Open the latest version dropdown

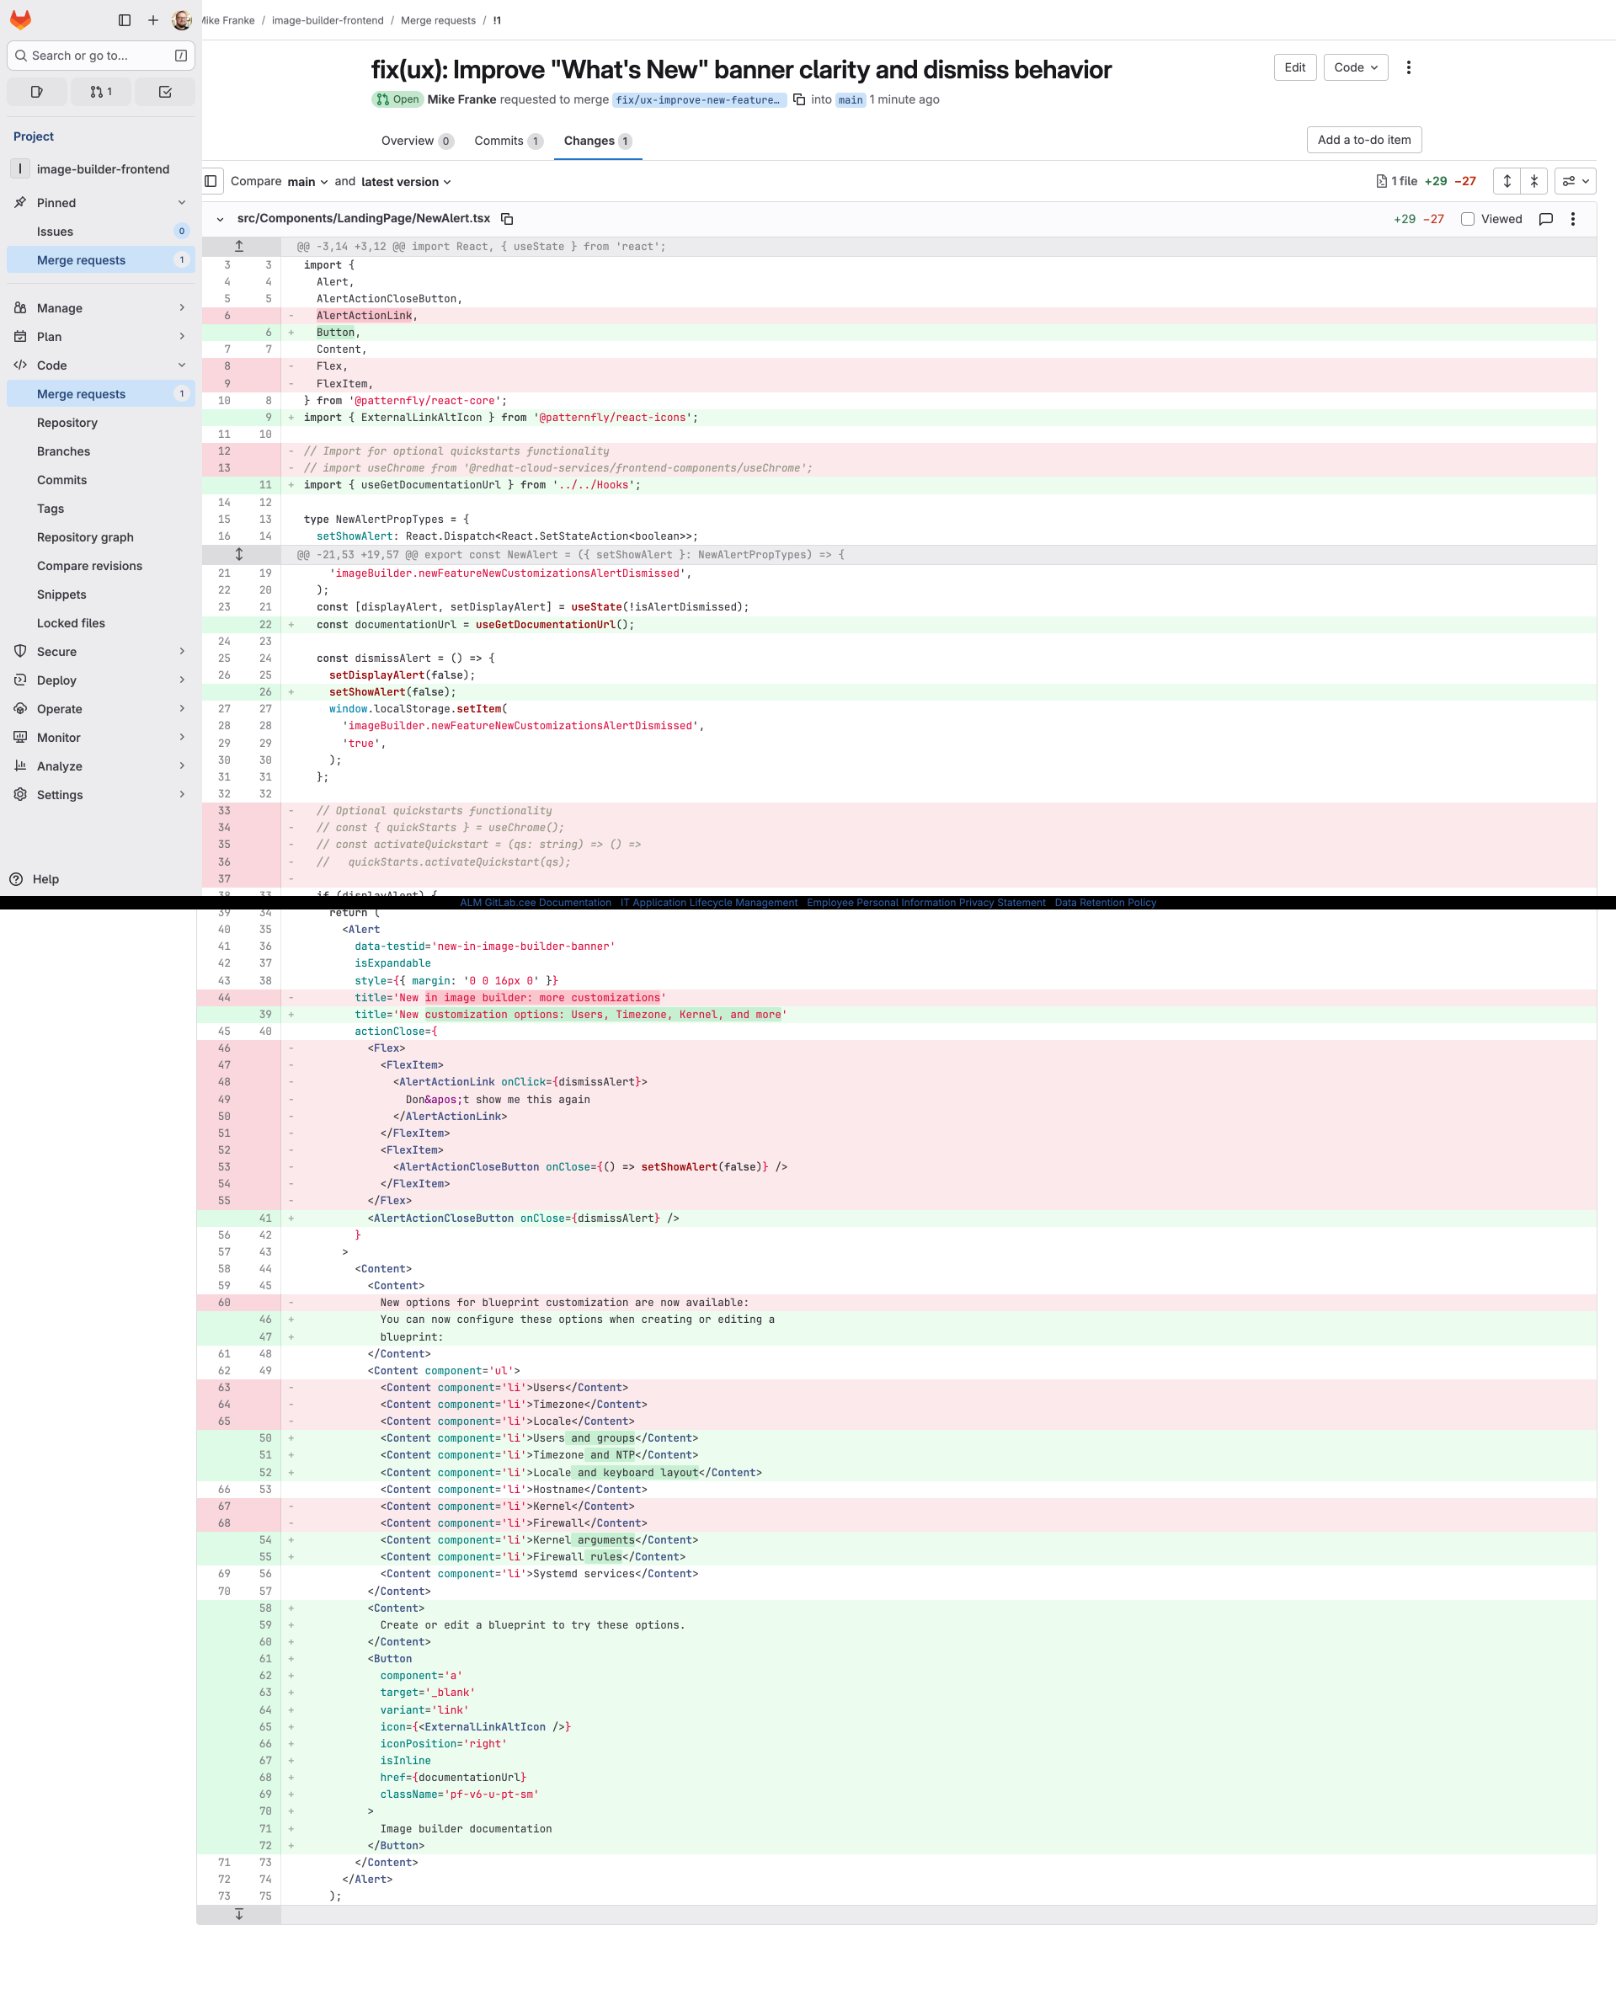pyautogui.click(x=405, y=181)
